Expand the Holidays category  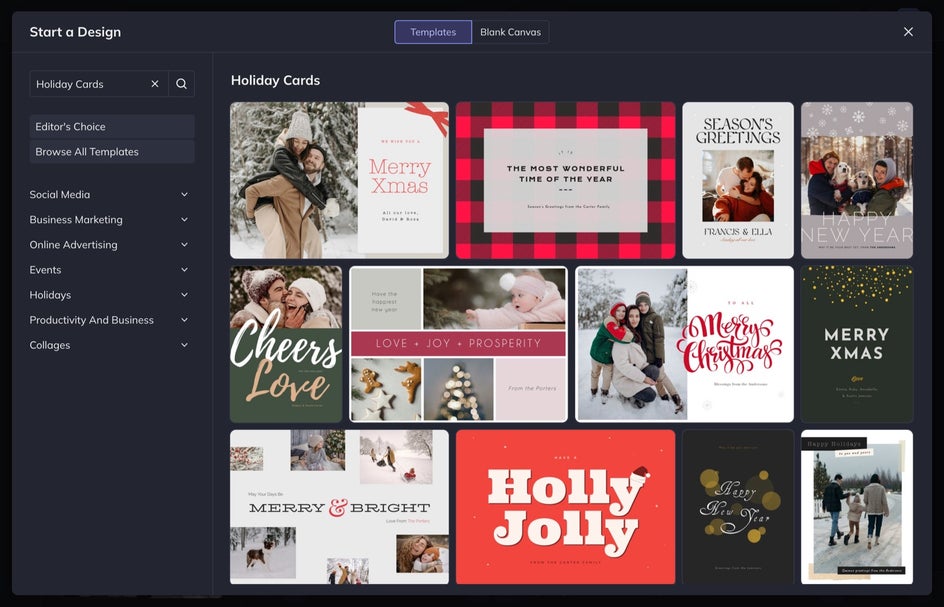pos(110,295)
